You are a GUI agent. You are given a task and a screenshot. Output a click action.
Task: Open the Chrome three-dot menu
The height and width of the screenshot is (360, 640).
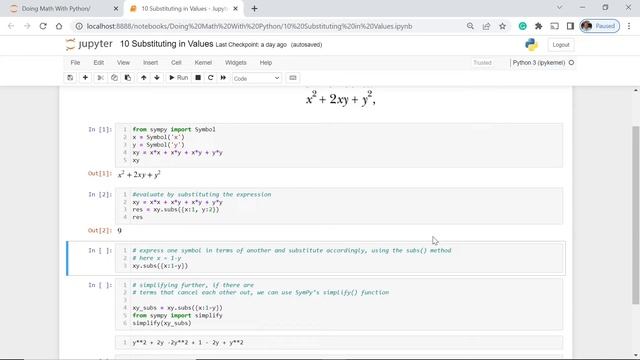pyautogui.click(x=629, y=26)
